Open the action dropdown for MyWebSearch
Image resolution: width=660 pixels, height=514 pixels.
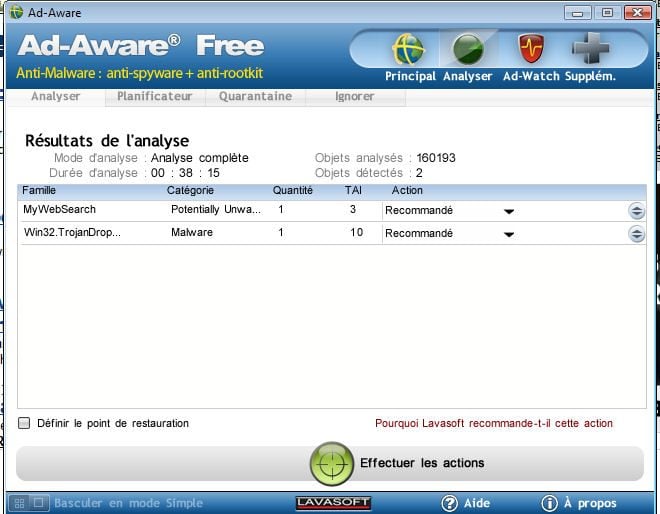508,211
